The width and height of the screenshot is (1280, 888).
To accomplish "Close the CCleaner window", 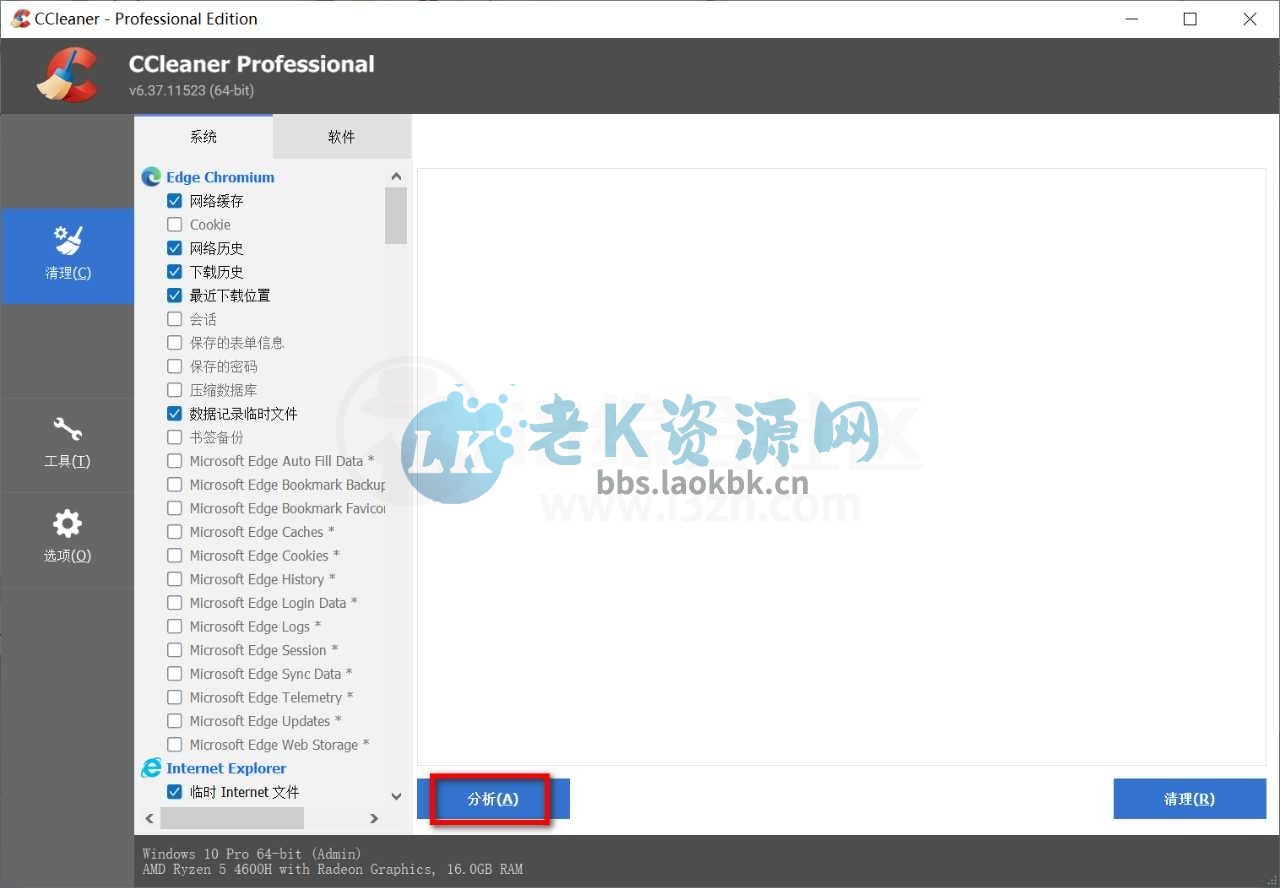I will [x=1250, y=19].
